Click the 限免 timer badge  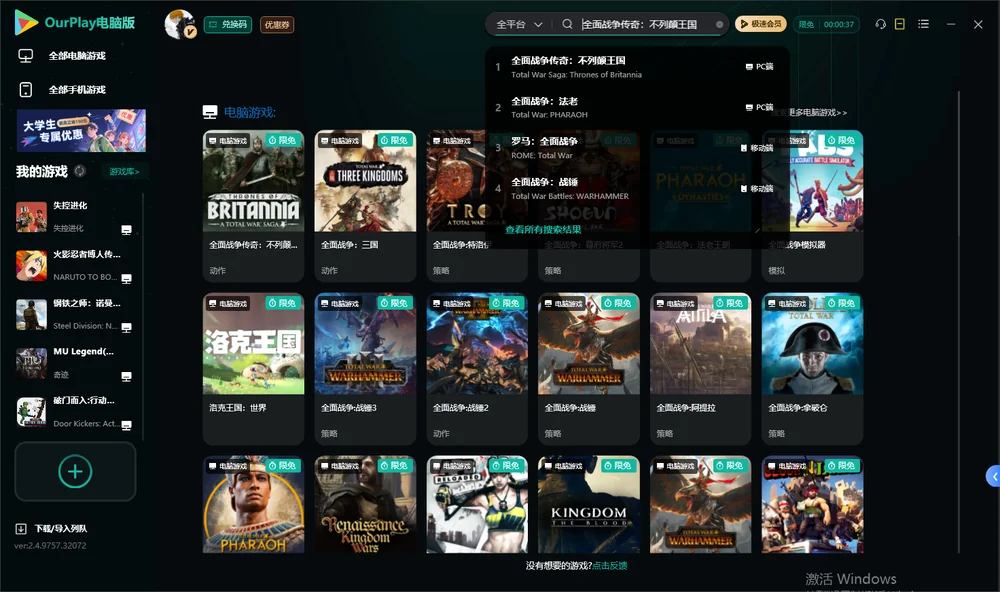[x=826, y=24]
